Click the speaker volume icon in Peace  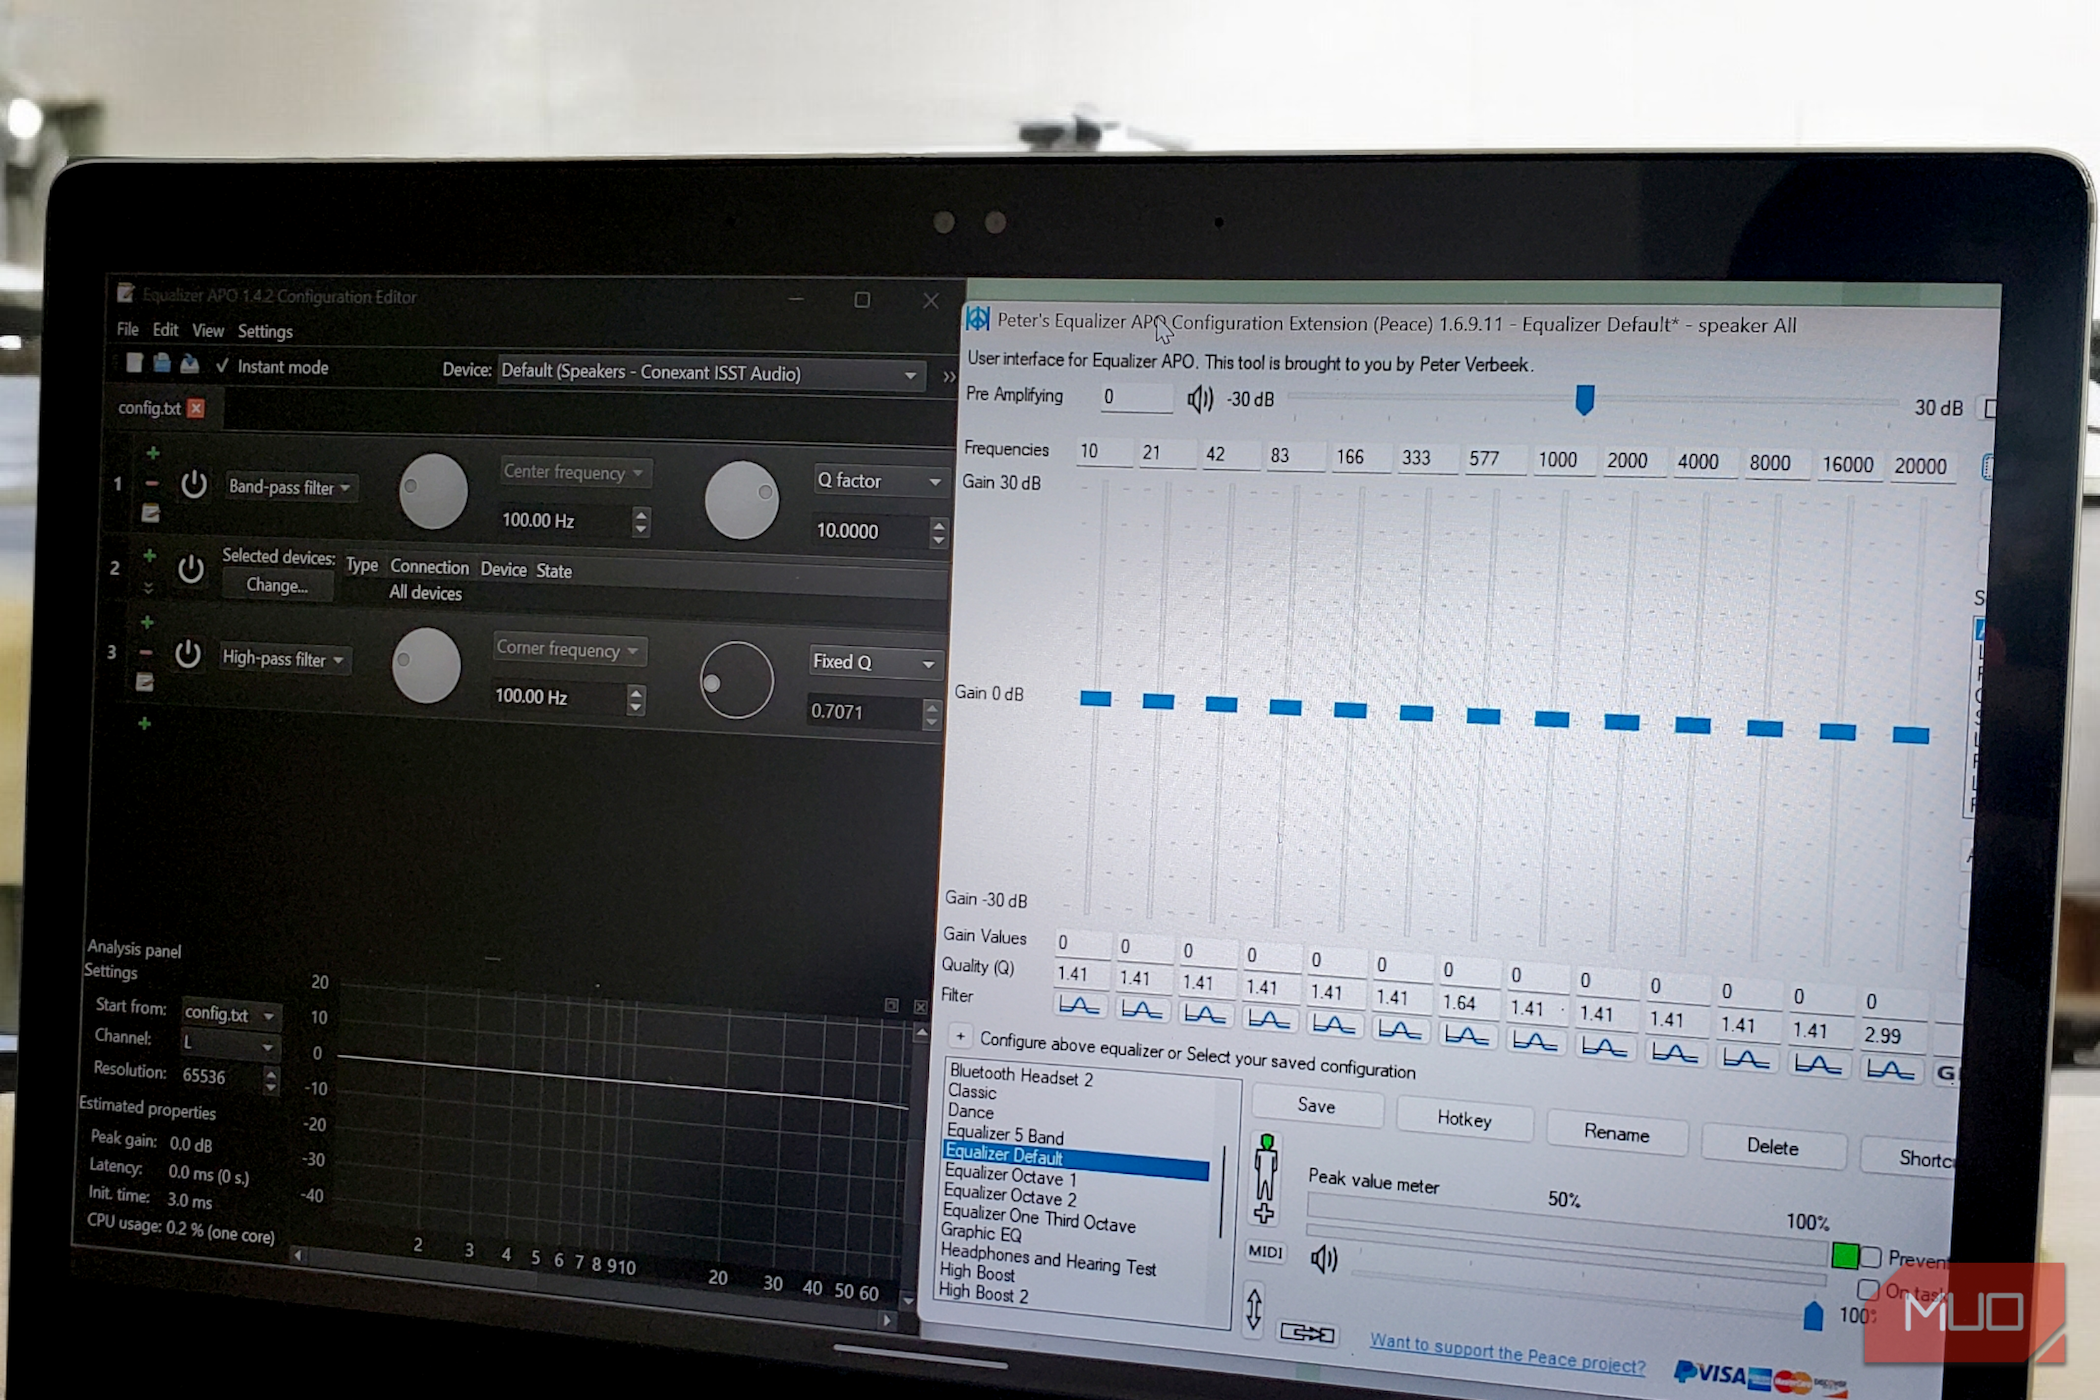(1325, 1260)
